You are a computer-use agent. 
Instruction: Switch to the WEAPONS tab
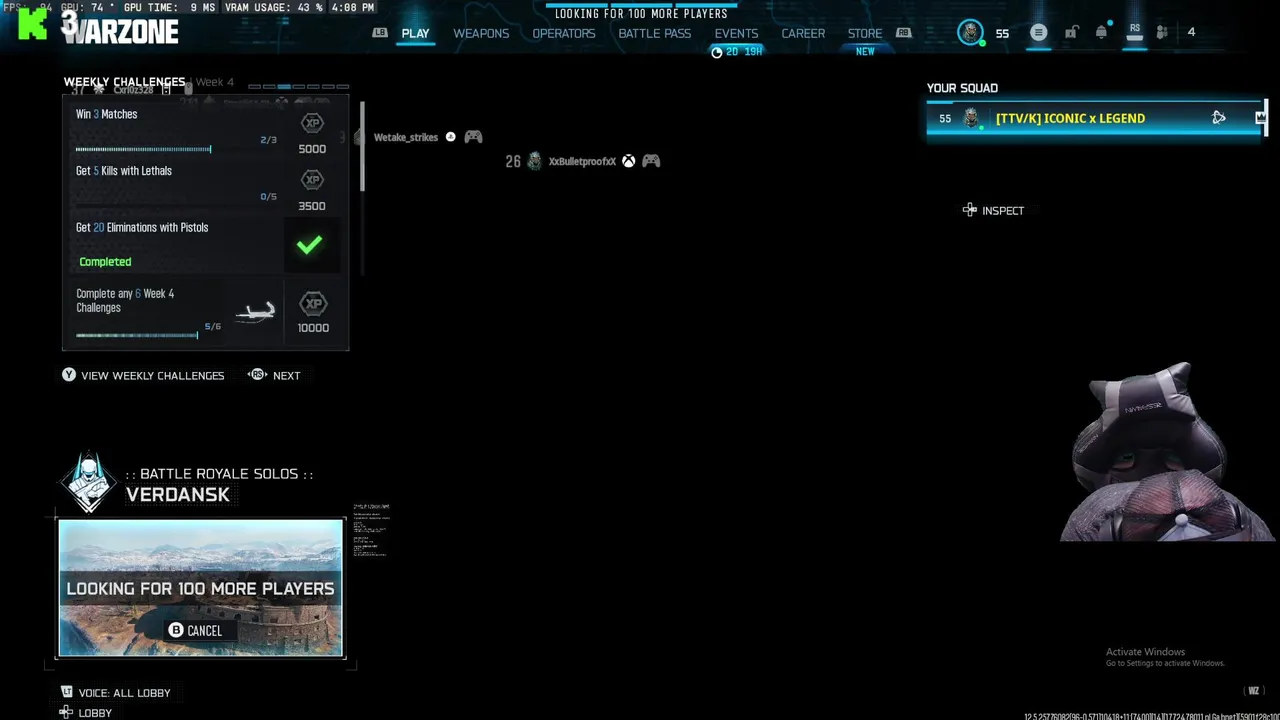click(x=481, y=33)
